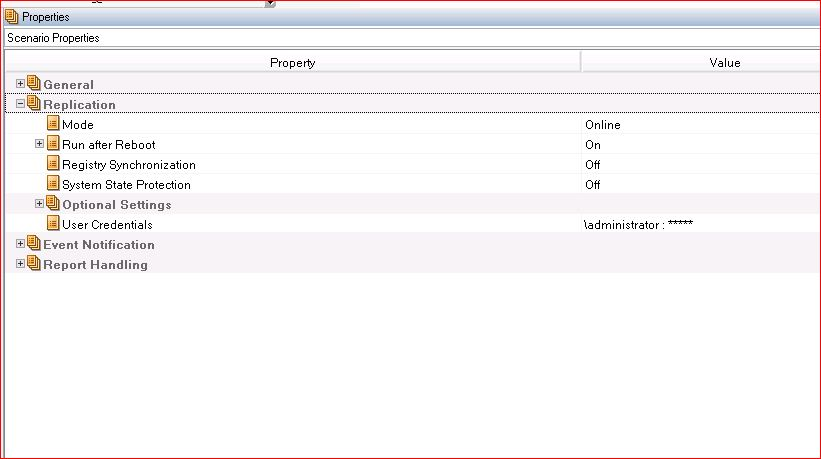This screenshot has width=821, height=459.
Task: Open the dropdown arrow above the Properties panel
Action: [270, 3]
